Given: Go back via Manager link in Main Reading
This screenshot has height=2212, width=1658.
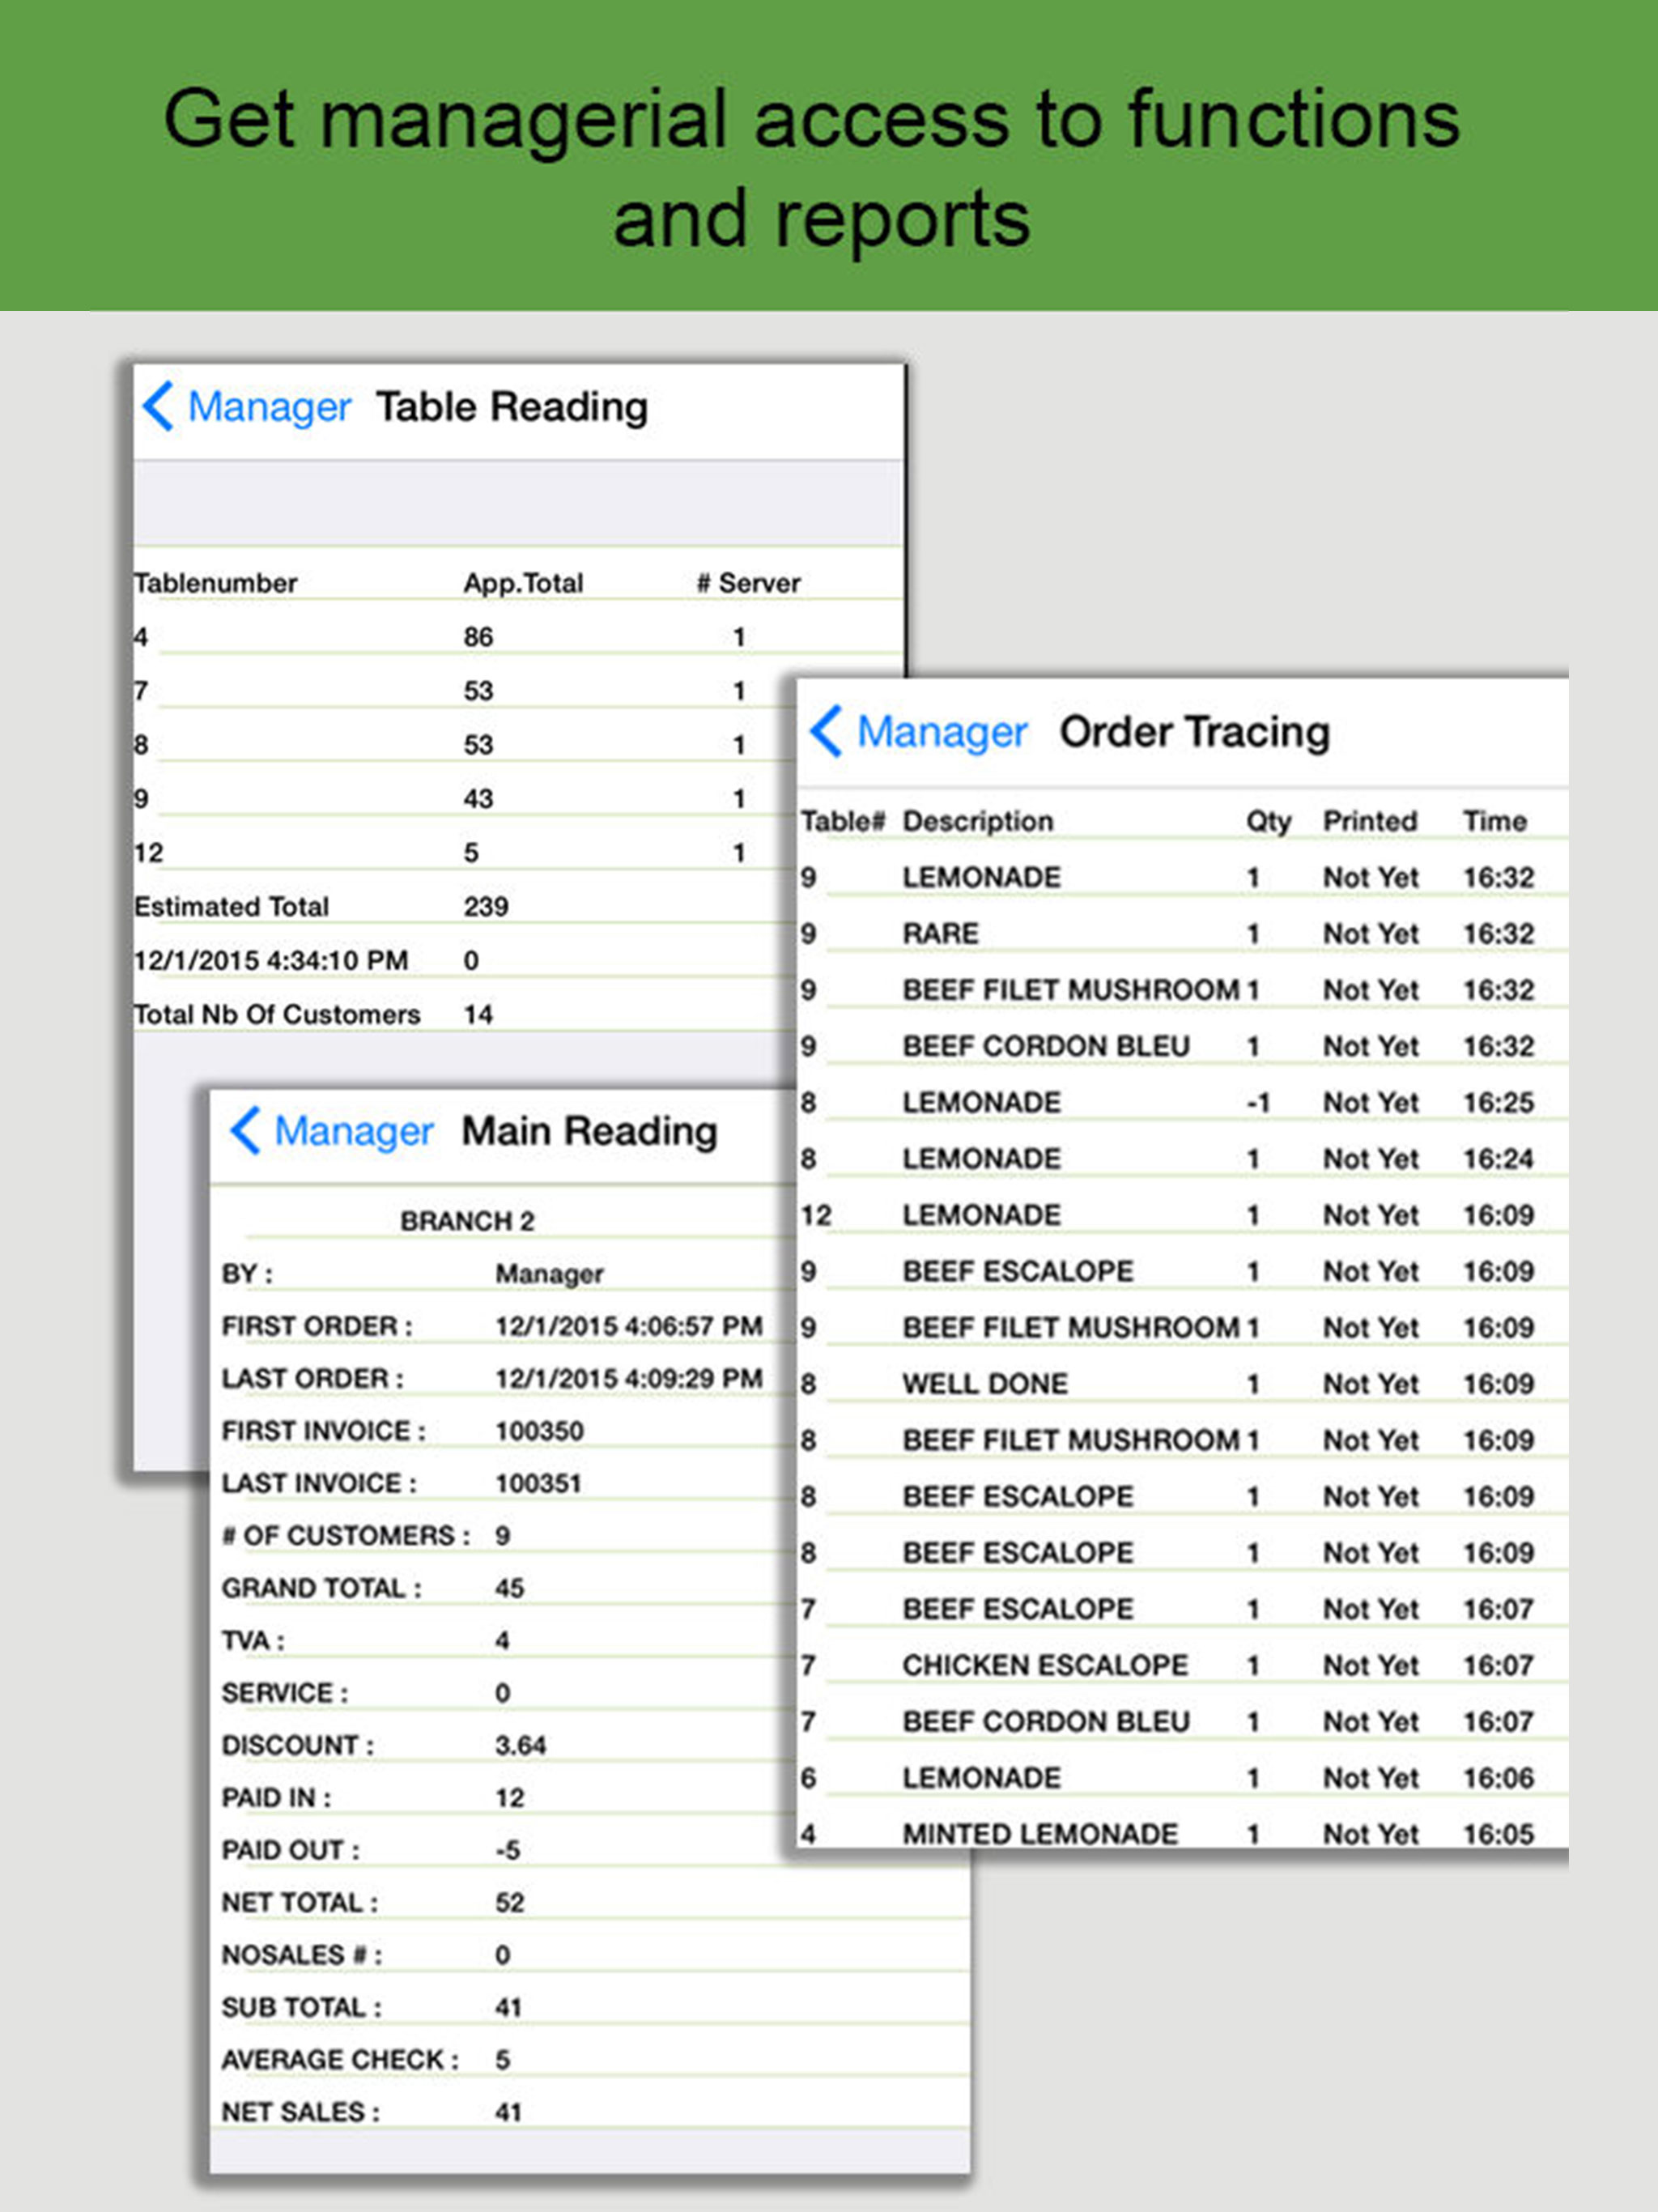Looking at the screenshot, I should coord(354,1132).
